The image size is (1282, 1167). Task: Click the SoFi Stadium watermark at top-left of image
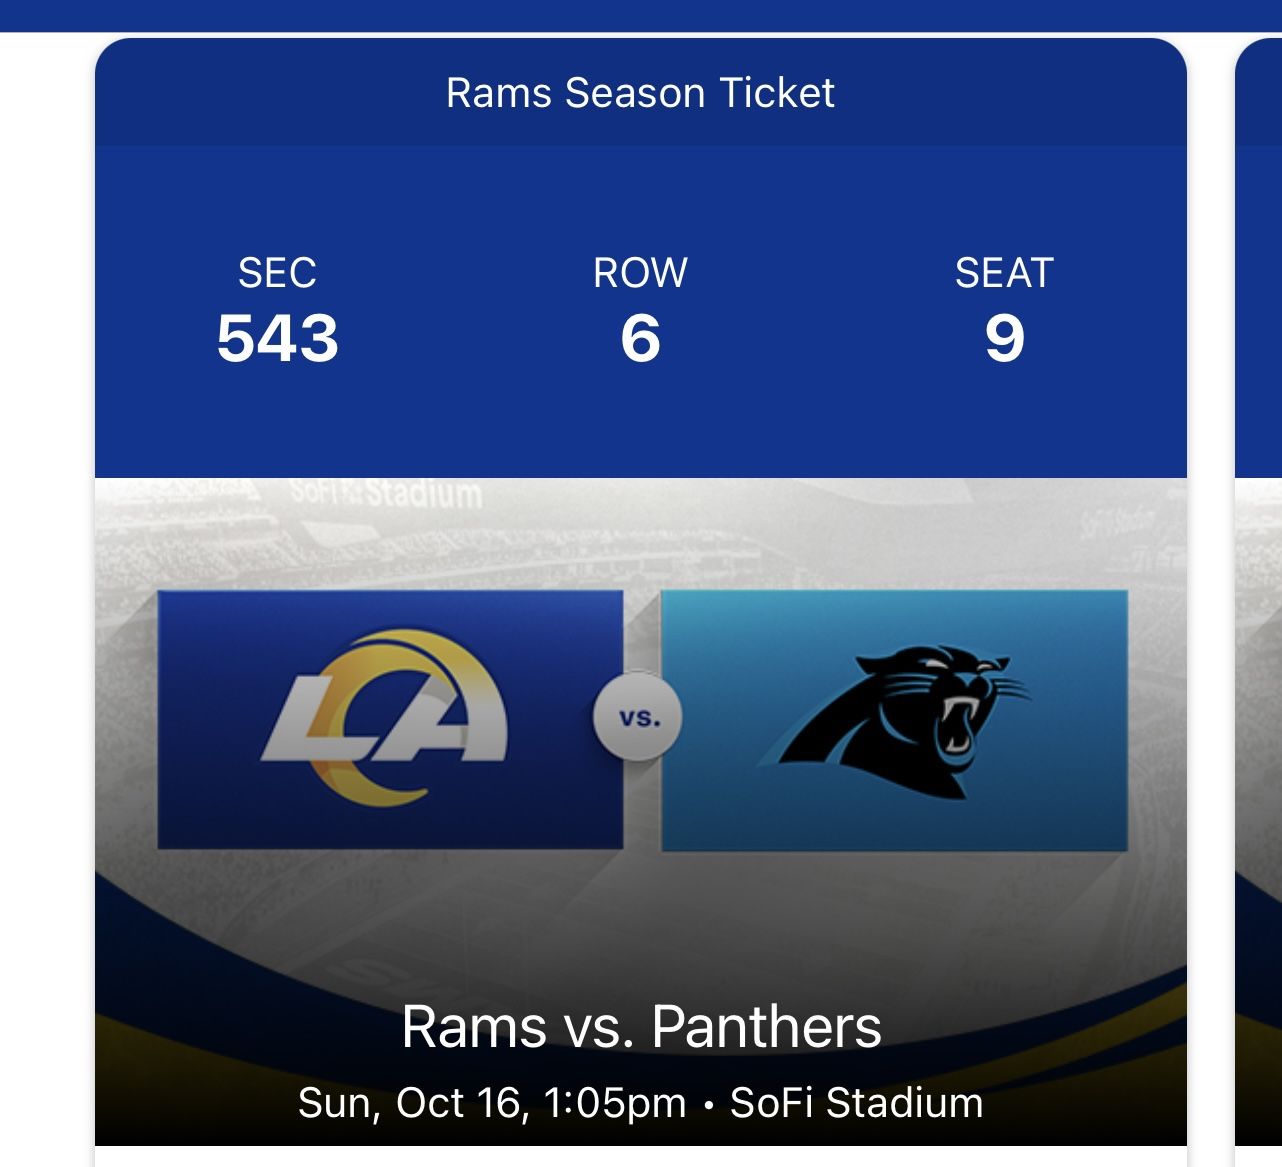click(x=386, y=492)
